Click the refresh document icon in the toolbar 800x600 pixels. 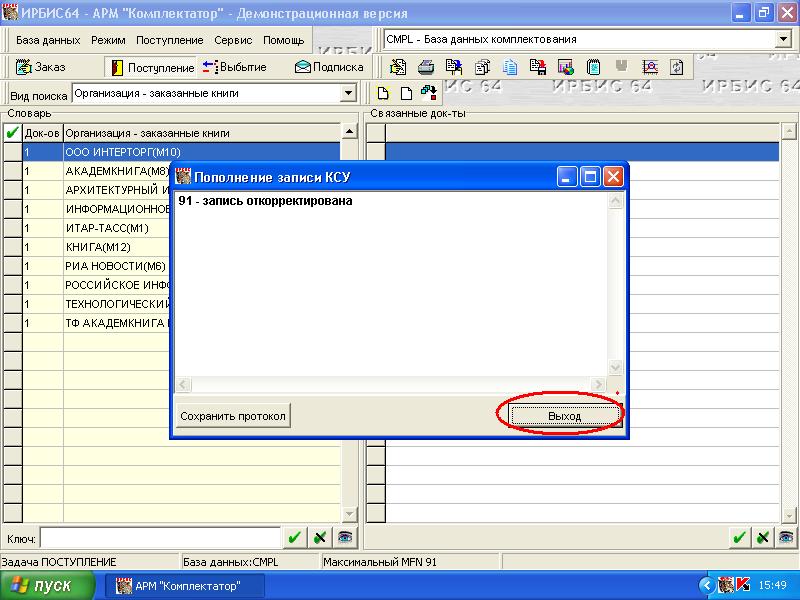678,67
